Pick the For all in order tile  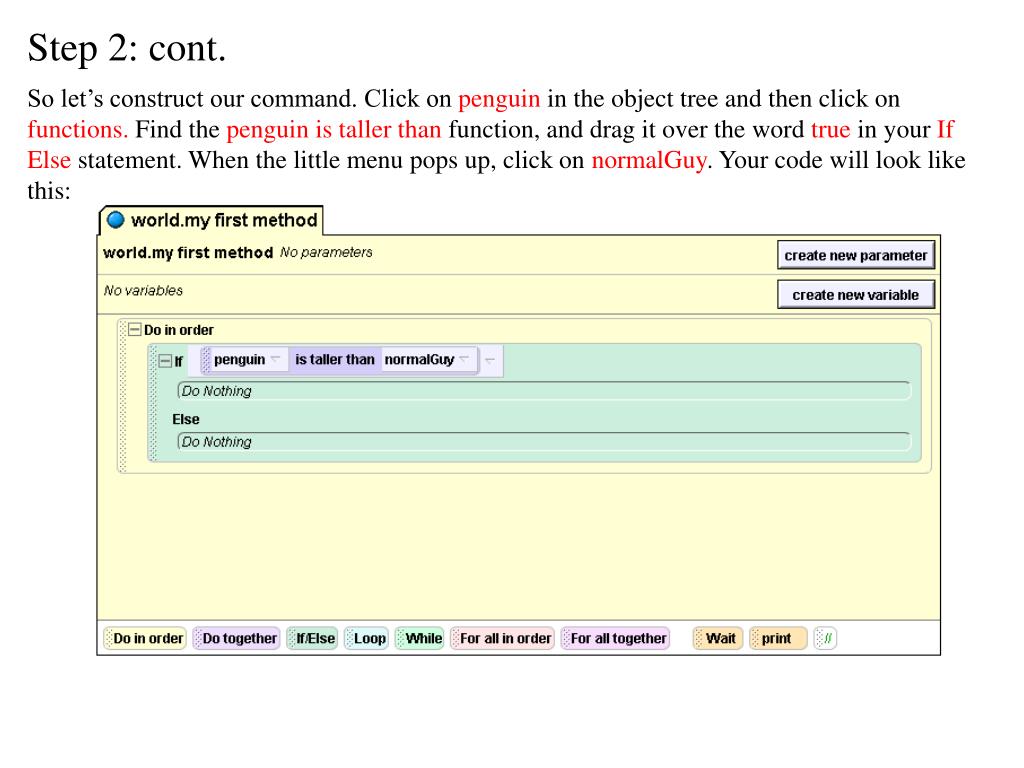coord(502,638)
